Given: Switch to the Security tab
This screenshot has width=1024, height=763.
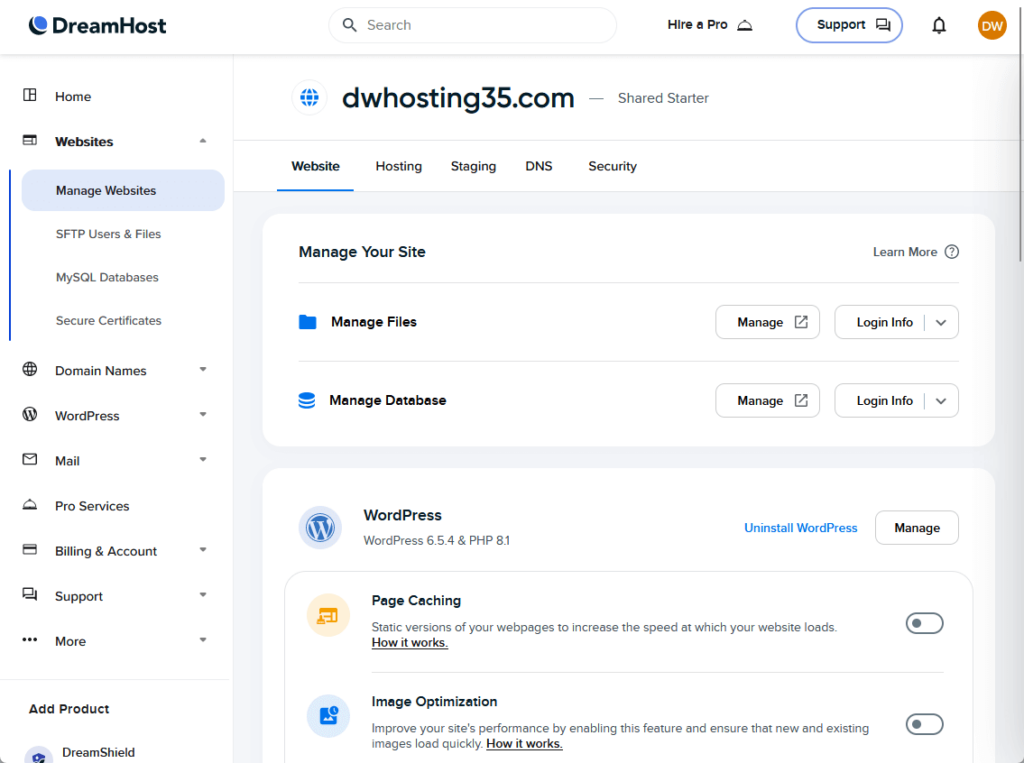Looking at the screenshot, I should (612, 167).
